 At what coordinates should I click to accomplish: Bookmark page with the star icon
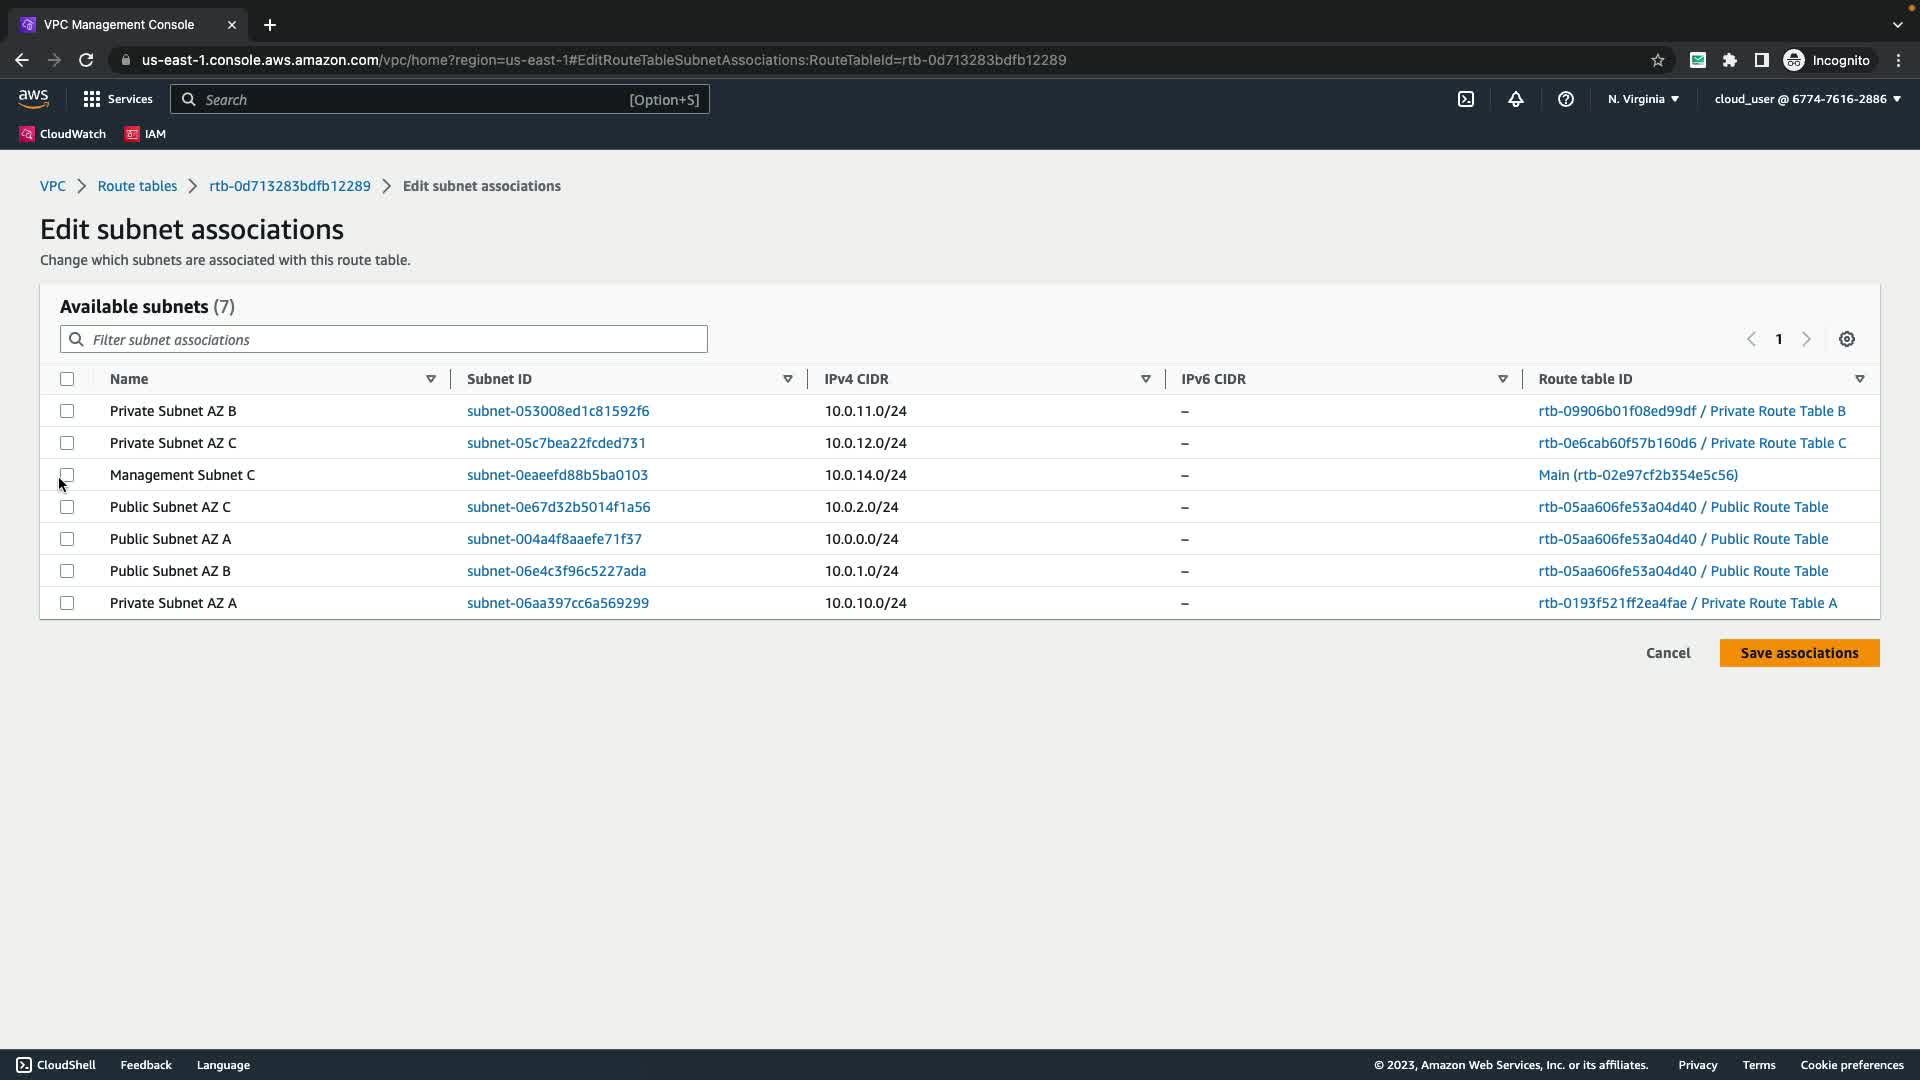click(x=1658, y=60)
